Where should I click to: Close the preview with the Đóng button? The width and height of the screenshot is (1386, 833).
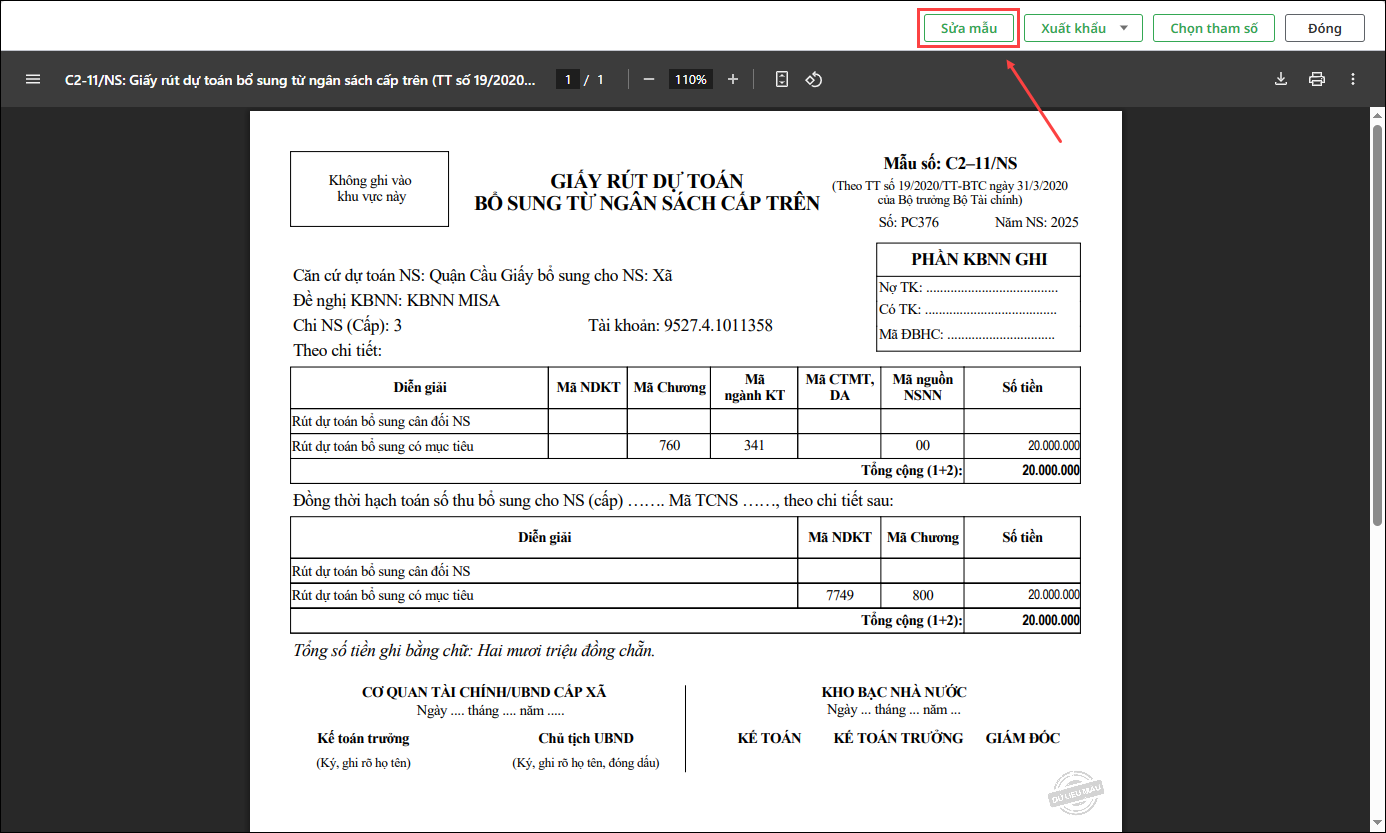1325,28
